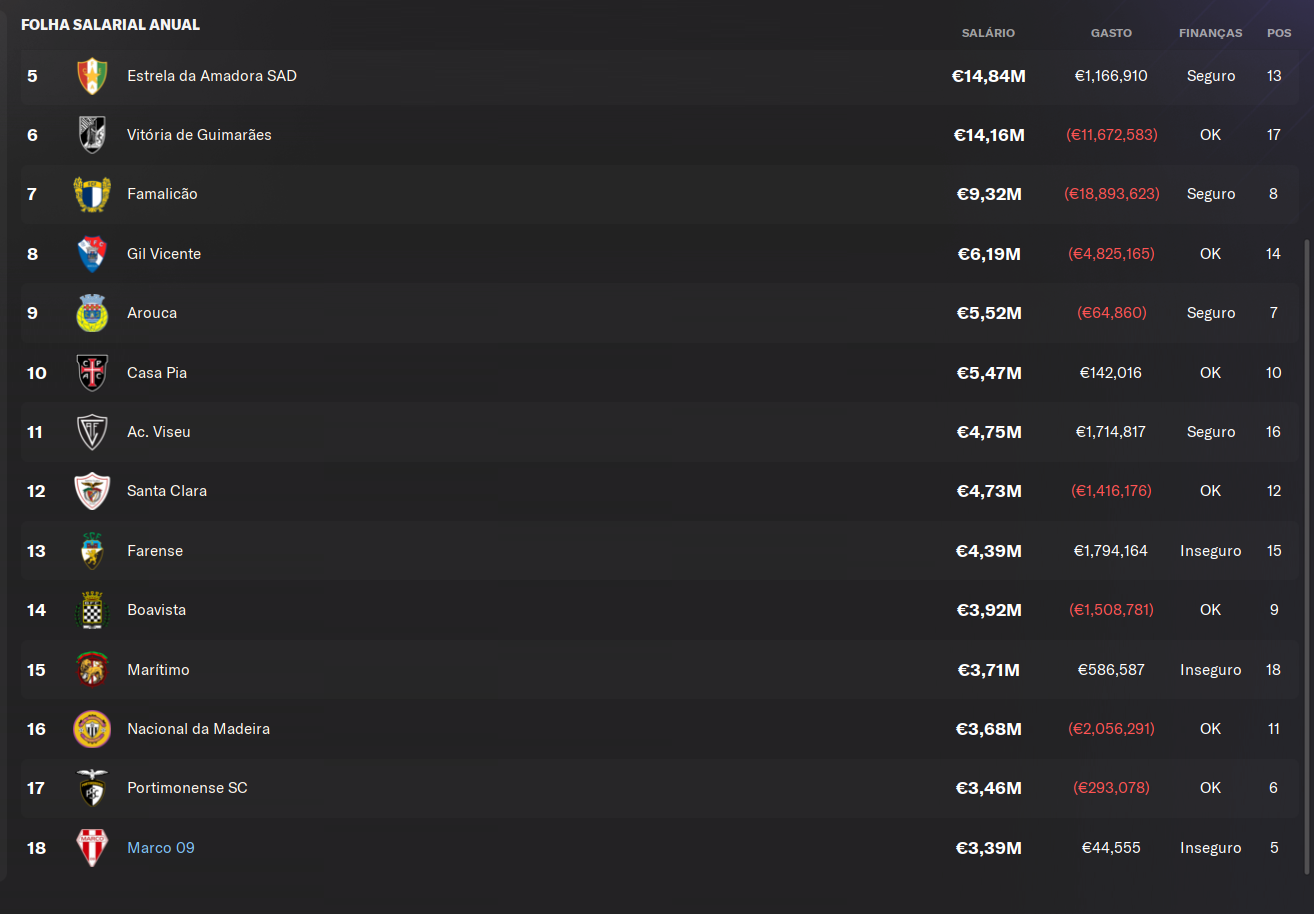Click the €3,71M salary value

pyautogui.click(x=989, y=670)
